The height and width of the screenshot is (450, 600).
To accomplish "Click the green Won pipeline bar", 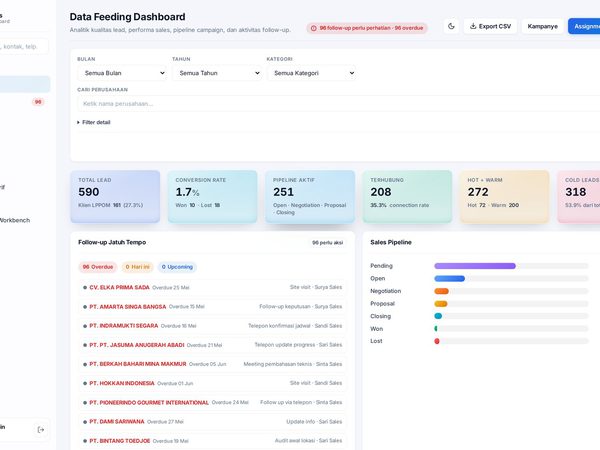I will (436, 329).
